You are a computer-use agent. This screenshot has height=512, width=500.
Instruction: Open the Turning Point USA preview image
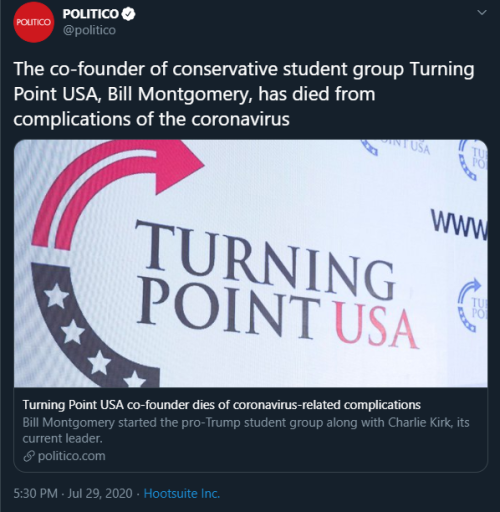pos(251,263)
